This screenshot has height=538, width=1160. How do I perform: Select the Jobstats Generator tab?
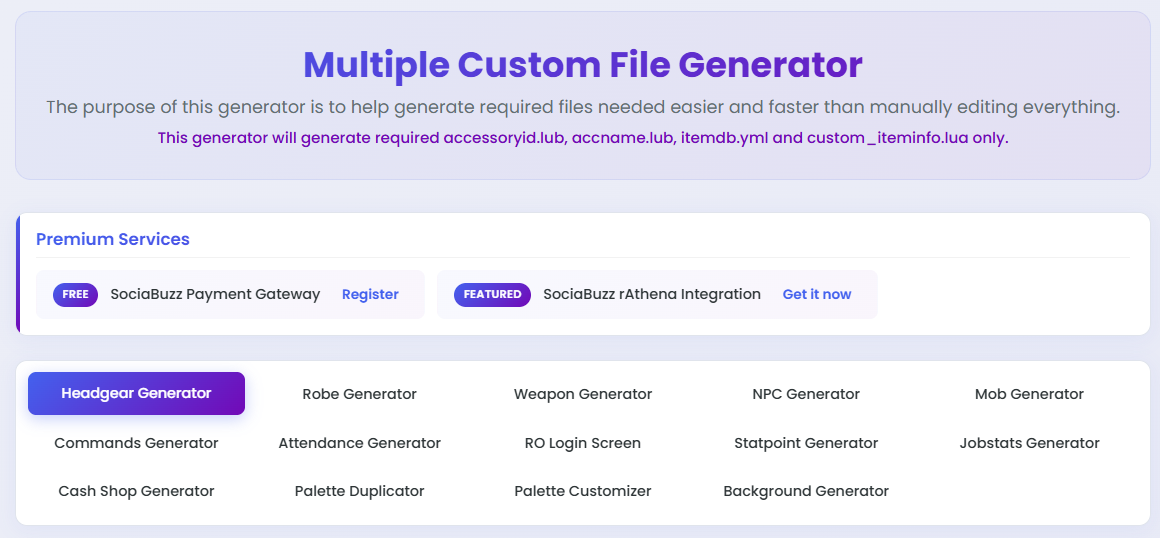pyautogui.click(x=1029, y=443)
